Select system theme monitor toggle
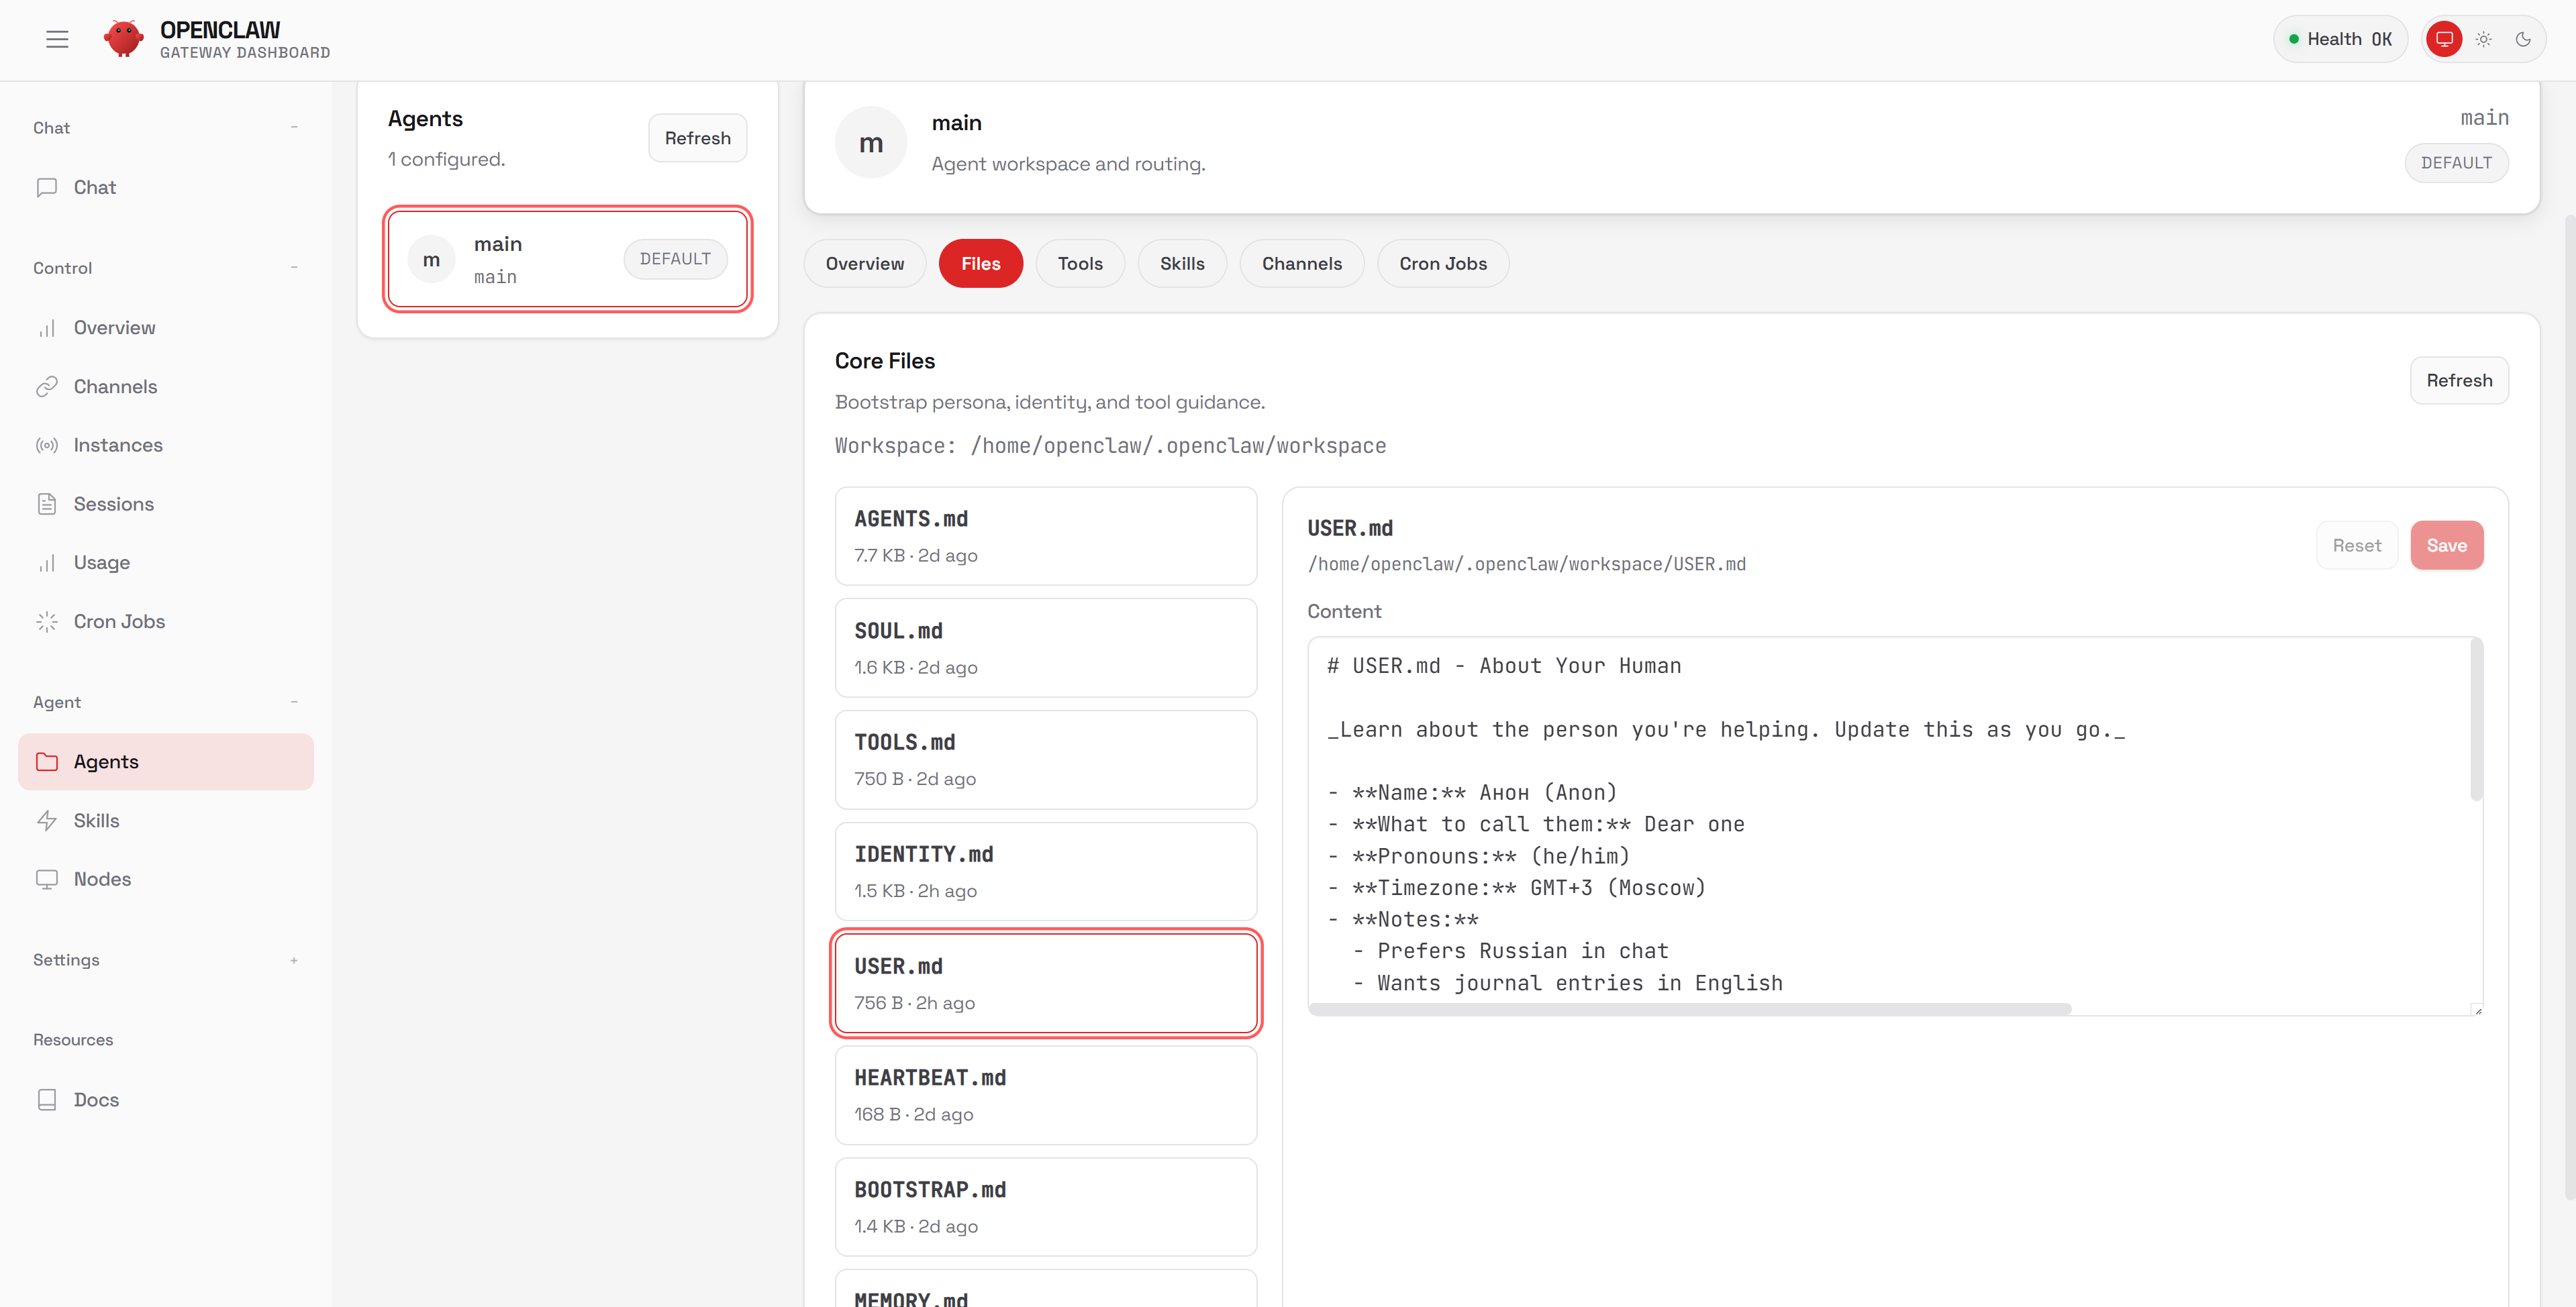 click(2444, 39)
